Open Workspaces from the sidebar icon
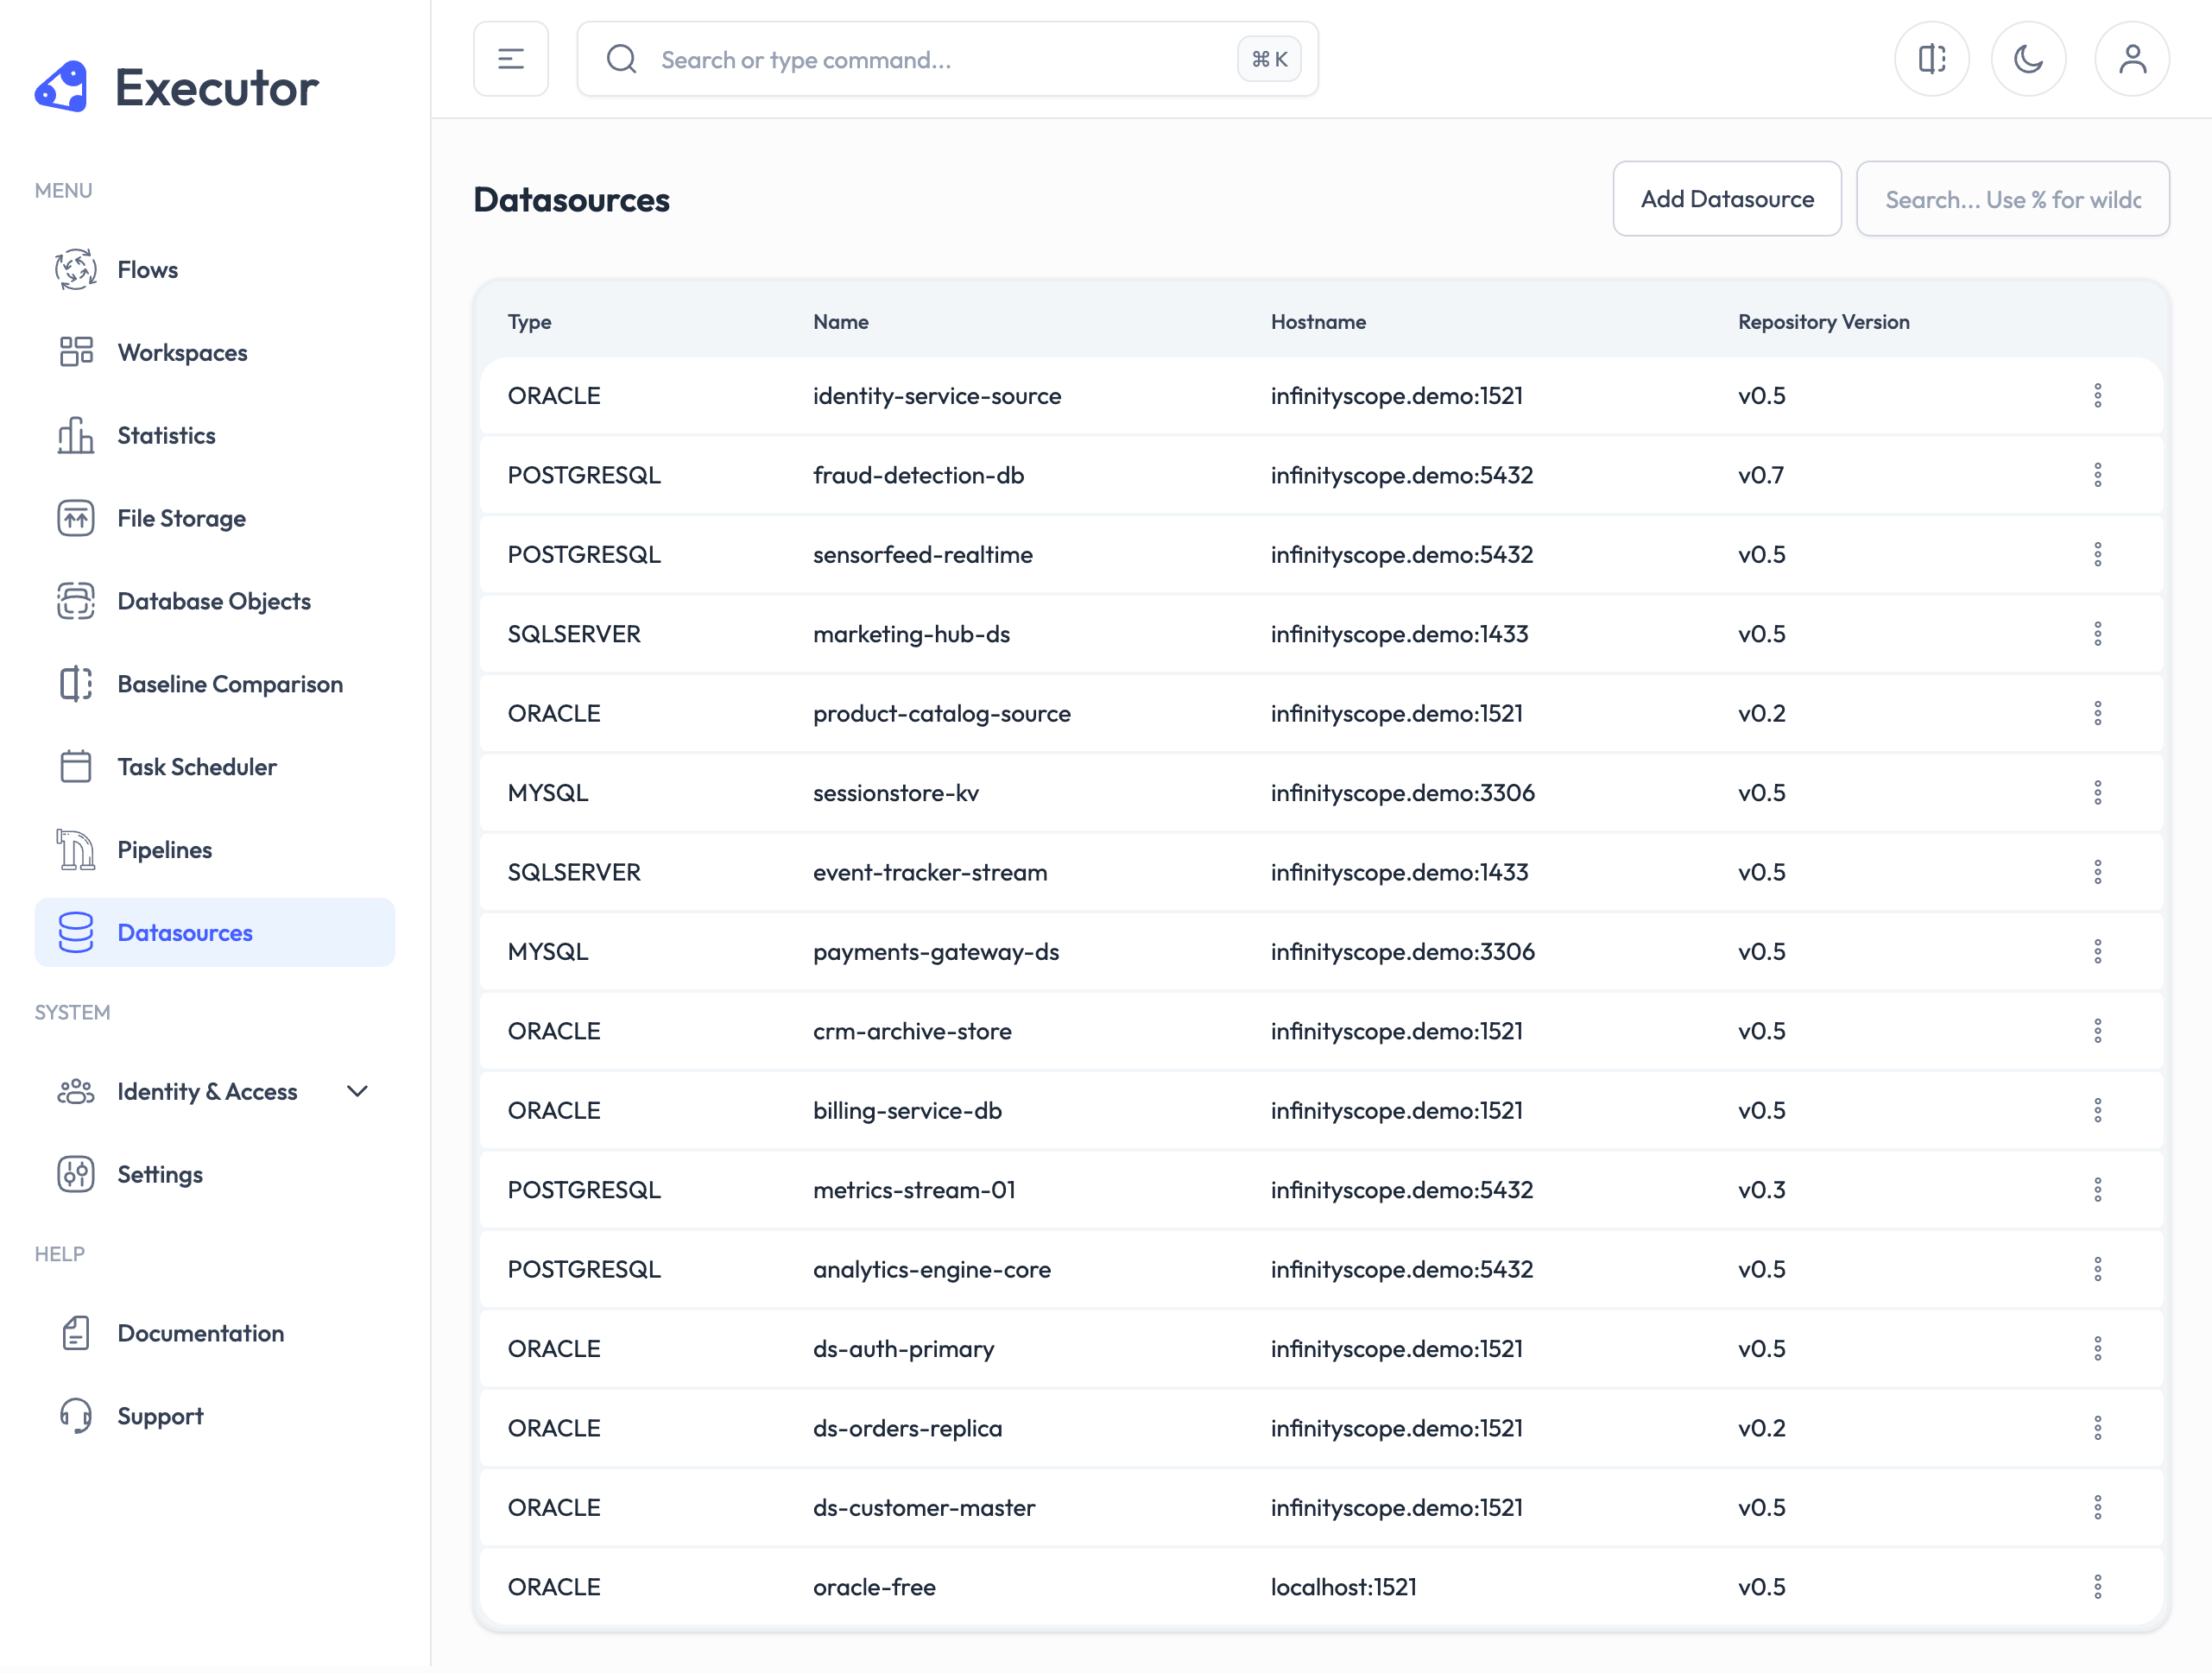 tap(75, 352)
